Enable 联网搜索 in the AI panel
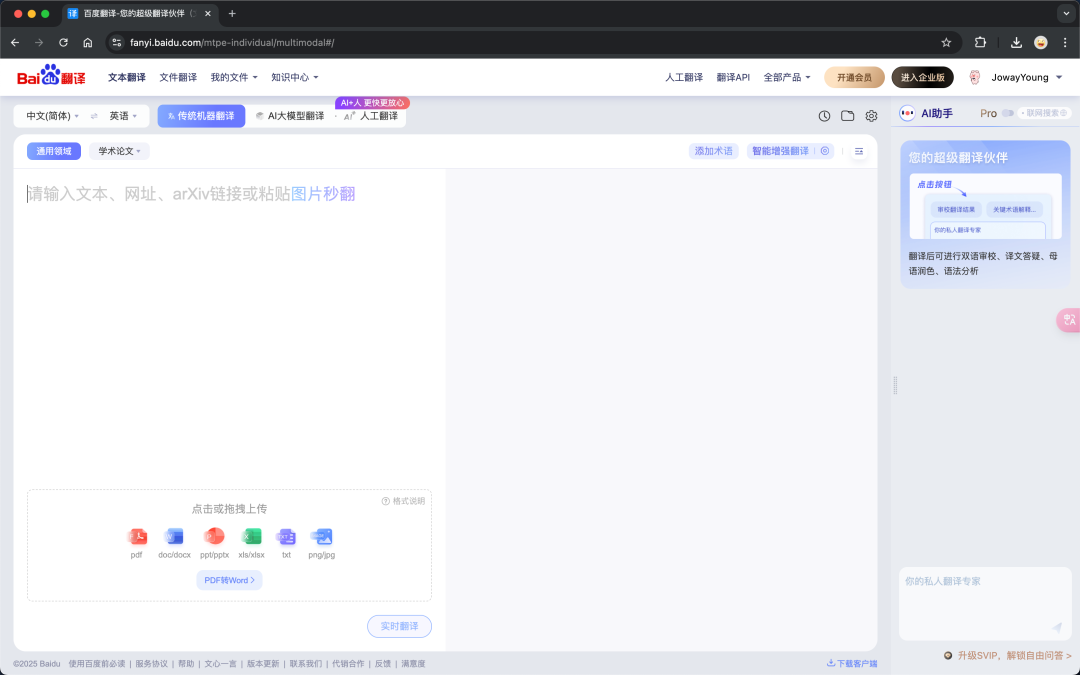 pos(1043,113)
